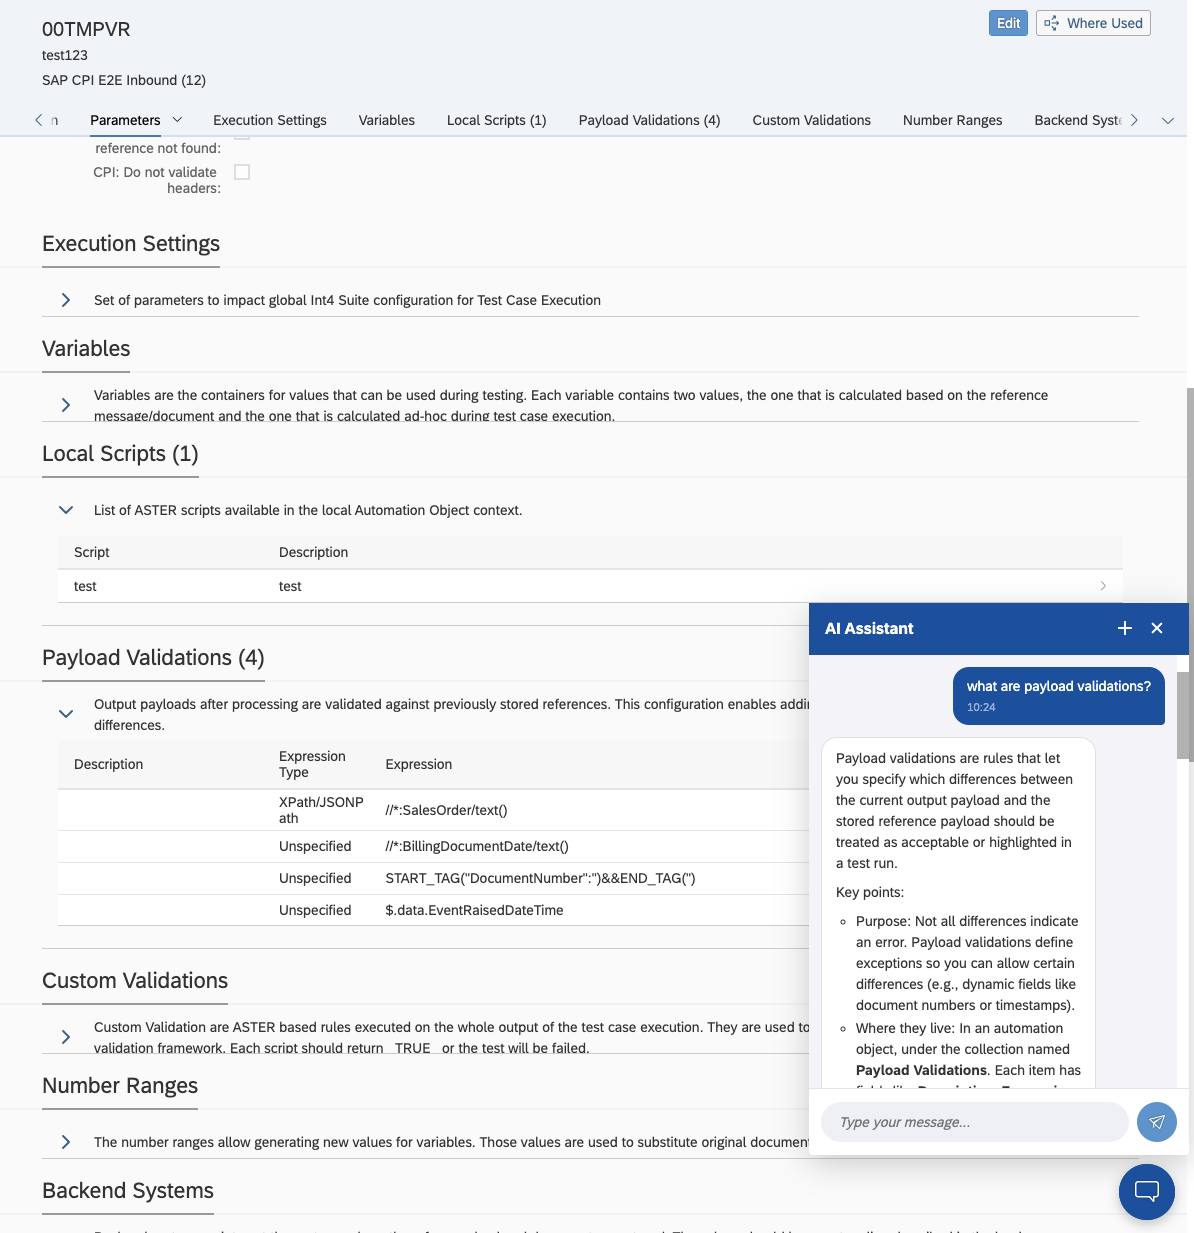Open the test script row details arrow
This screenshot has height=1233, width=1194.
click(1103, 586)
